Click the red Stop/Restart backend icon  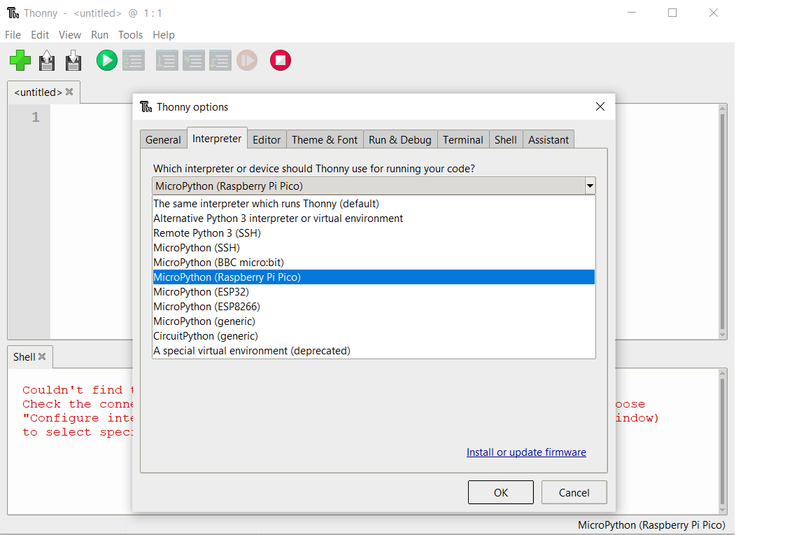pos(280,60)
